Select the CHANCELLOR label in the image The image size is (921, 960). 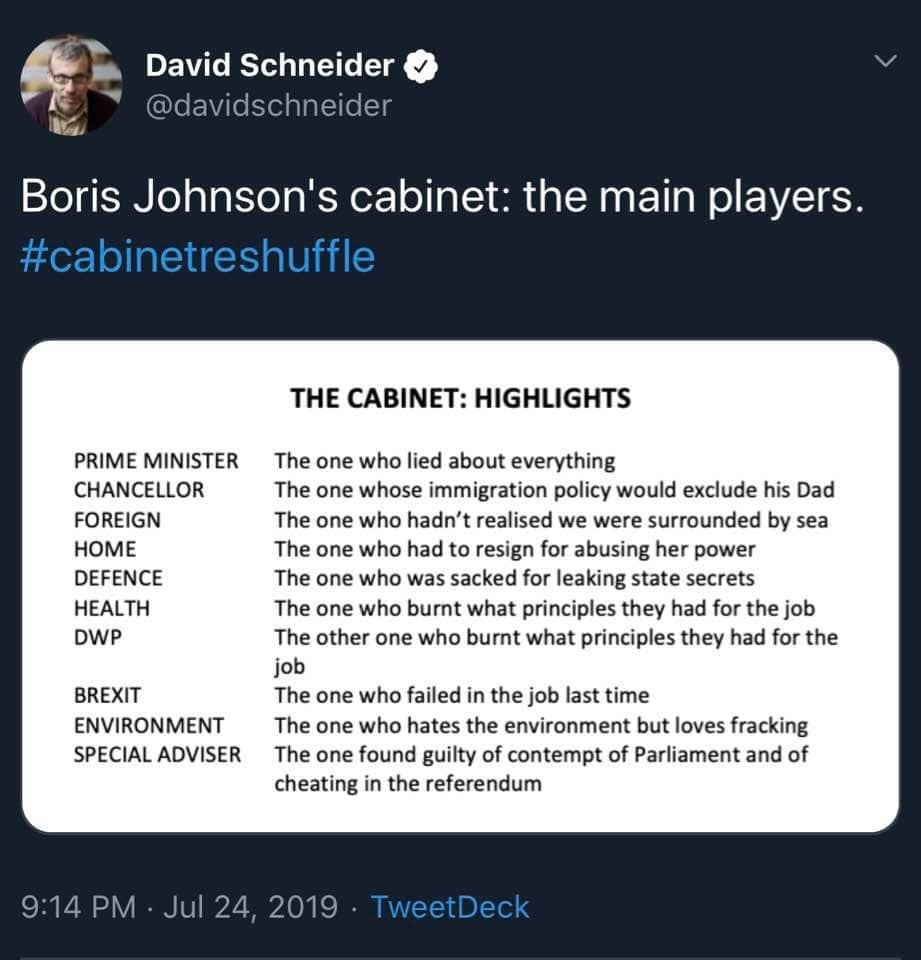click(139, 490)
